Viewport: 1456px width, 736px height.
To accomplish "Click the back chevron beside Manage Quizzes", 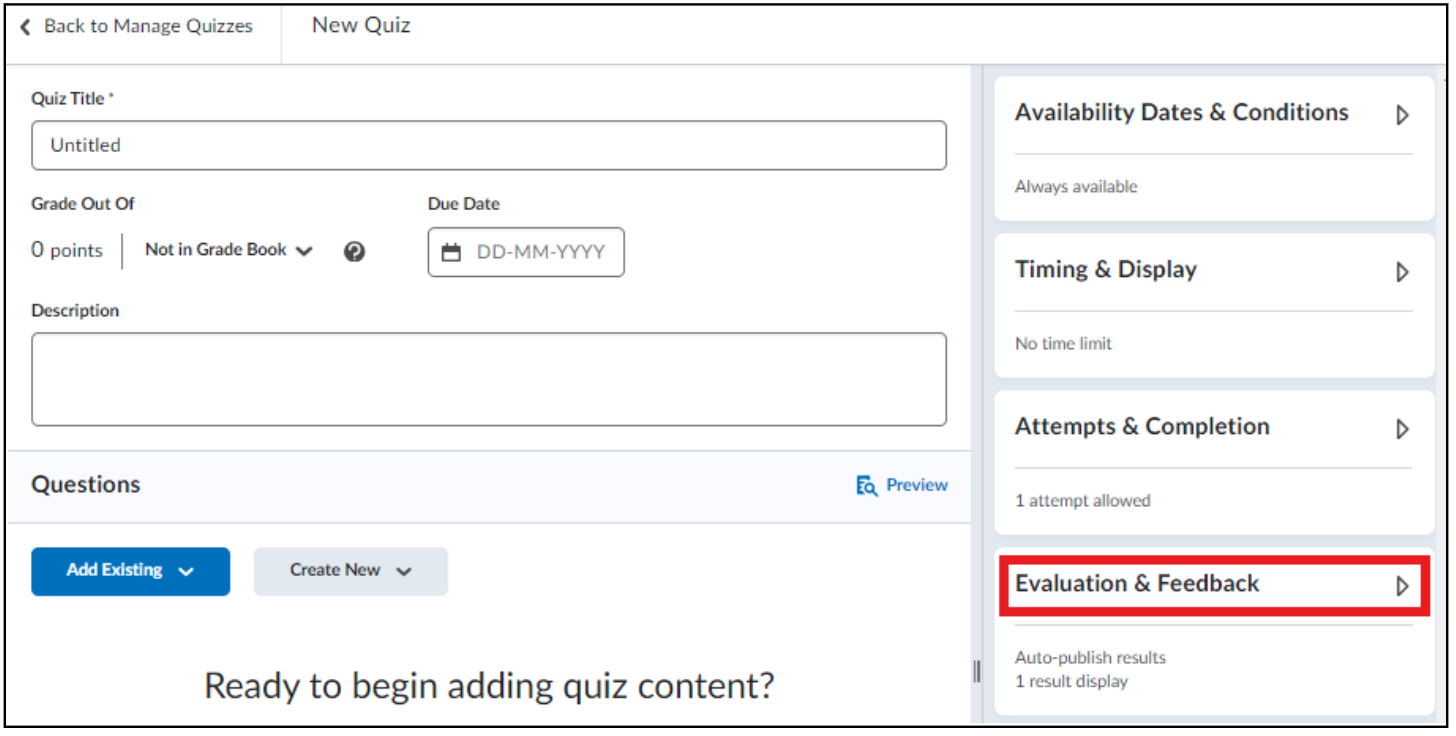I will pyautogui.click(x=26, y=27).
